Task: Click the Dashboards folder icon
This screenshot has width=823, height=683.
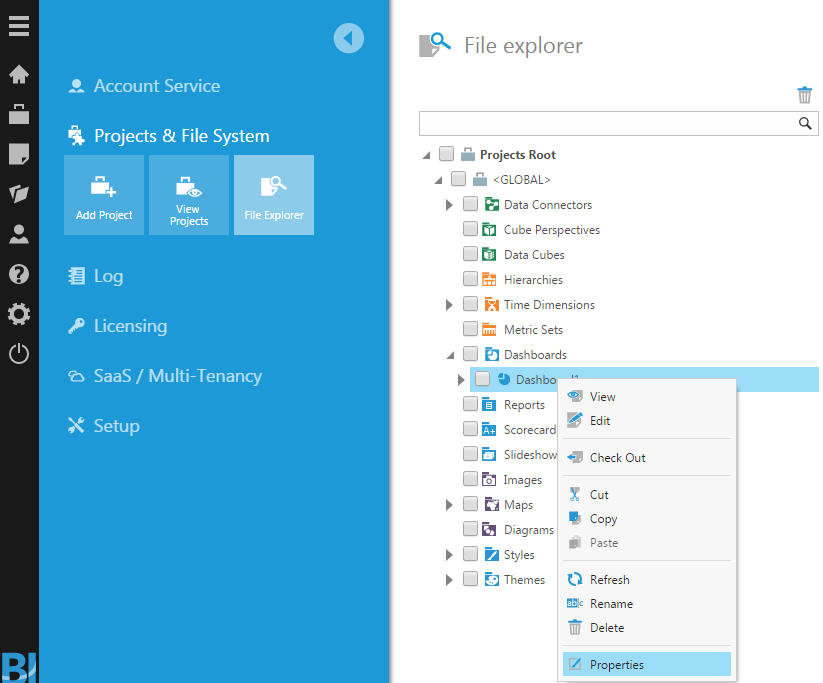Action: pos(492,354)
